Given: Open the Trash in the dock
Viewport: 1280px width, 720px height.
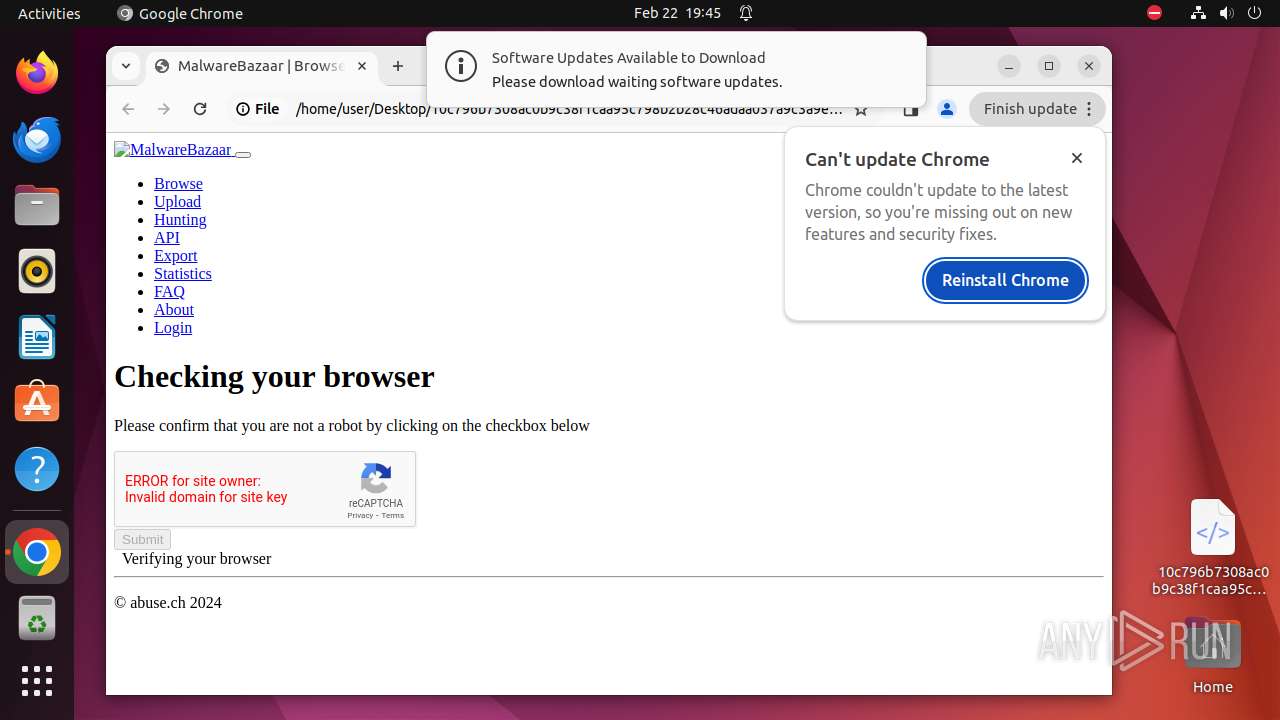Looking at the screenshot, I should click(x=37, y=618).
